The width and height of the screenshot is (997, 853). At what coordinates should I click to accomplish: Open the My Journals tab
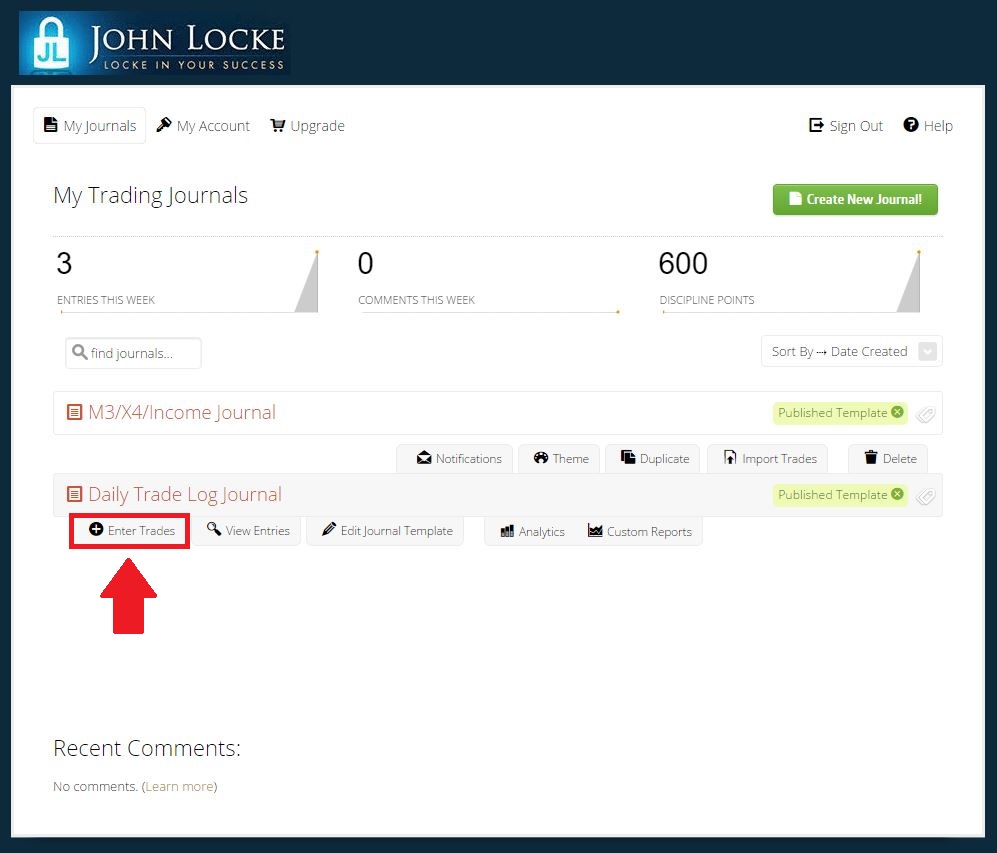coord(90,125)
